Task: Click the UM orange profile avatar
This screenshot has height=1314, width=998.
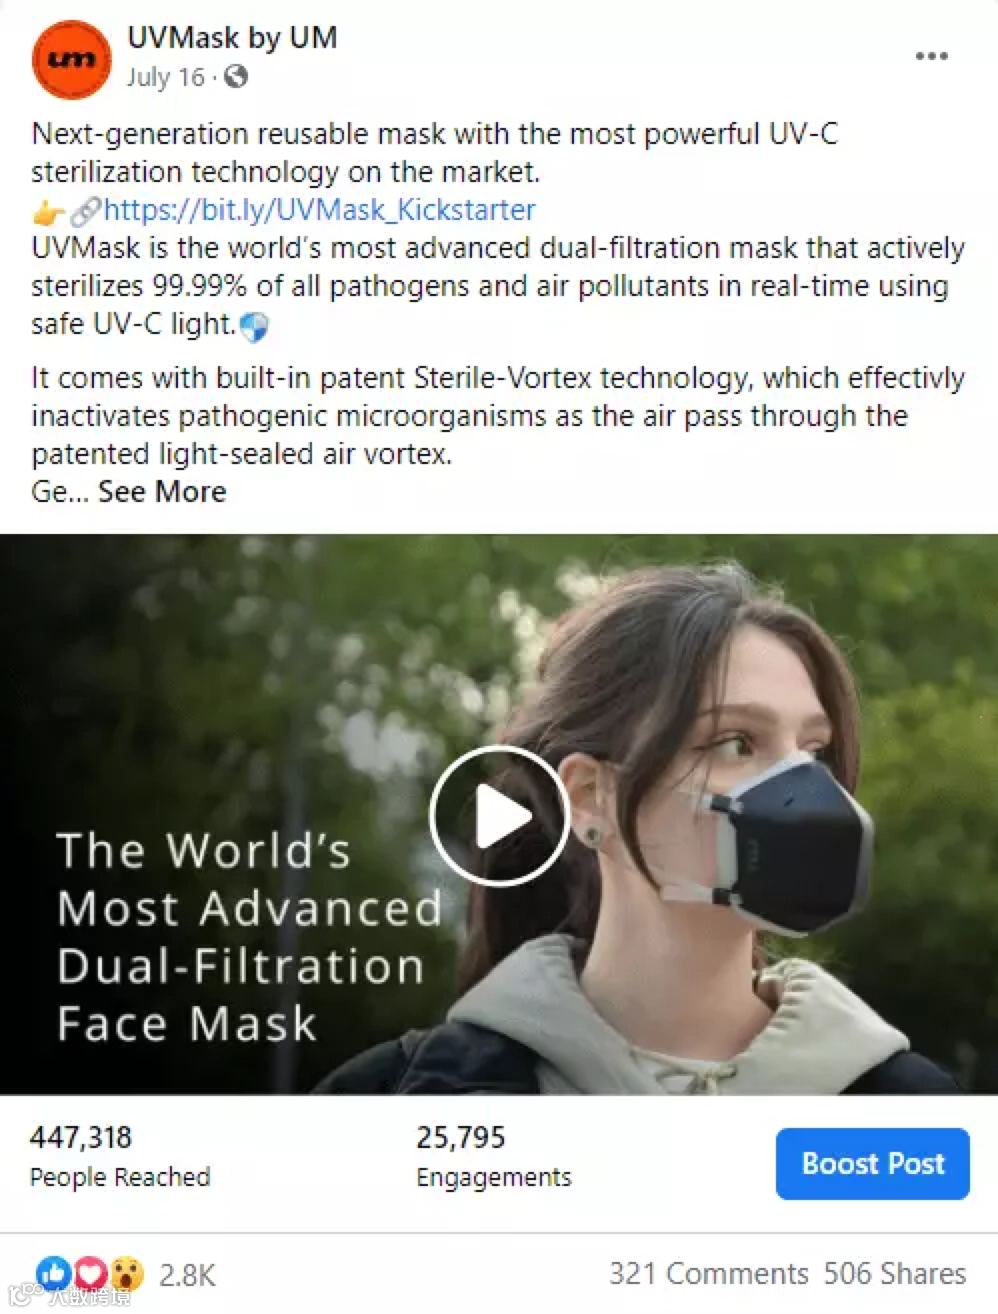Action: pos(71,59)
